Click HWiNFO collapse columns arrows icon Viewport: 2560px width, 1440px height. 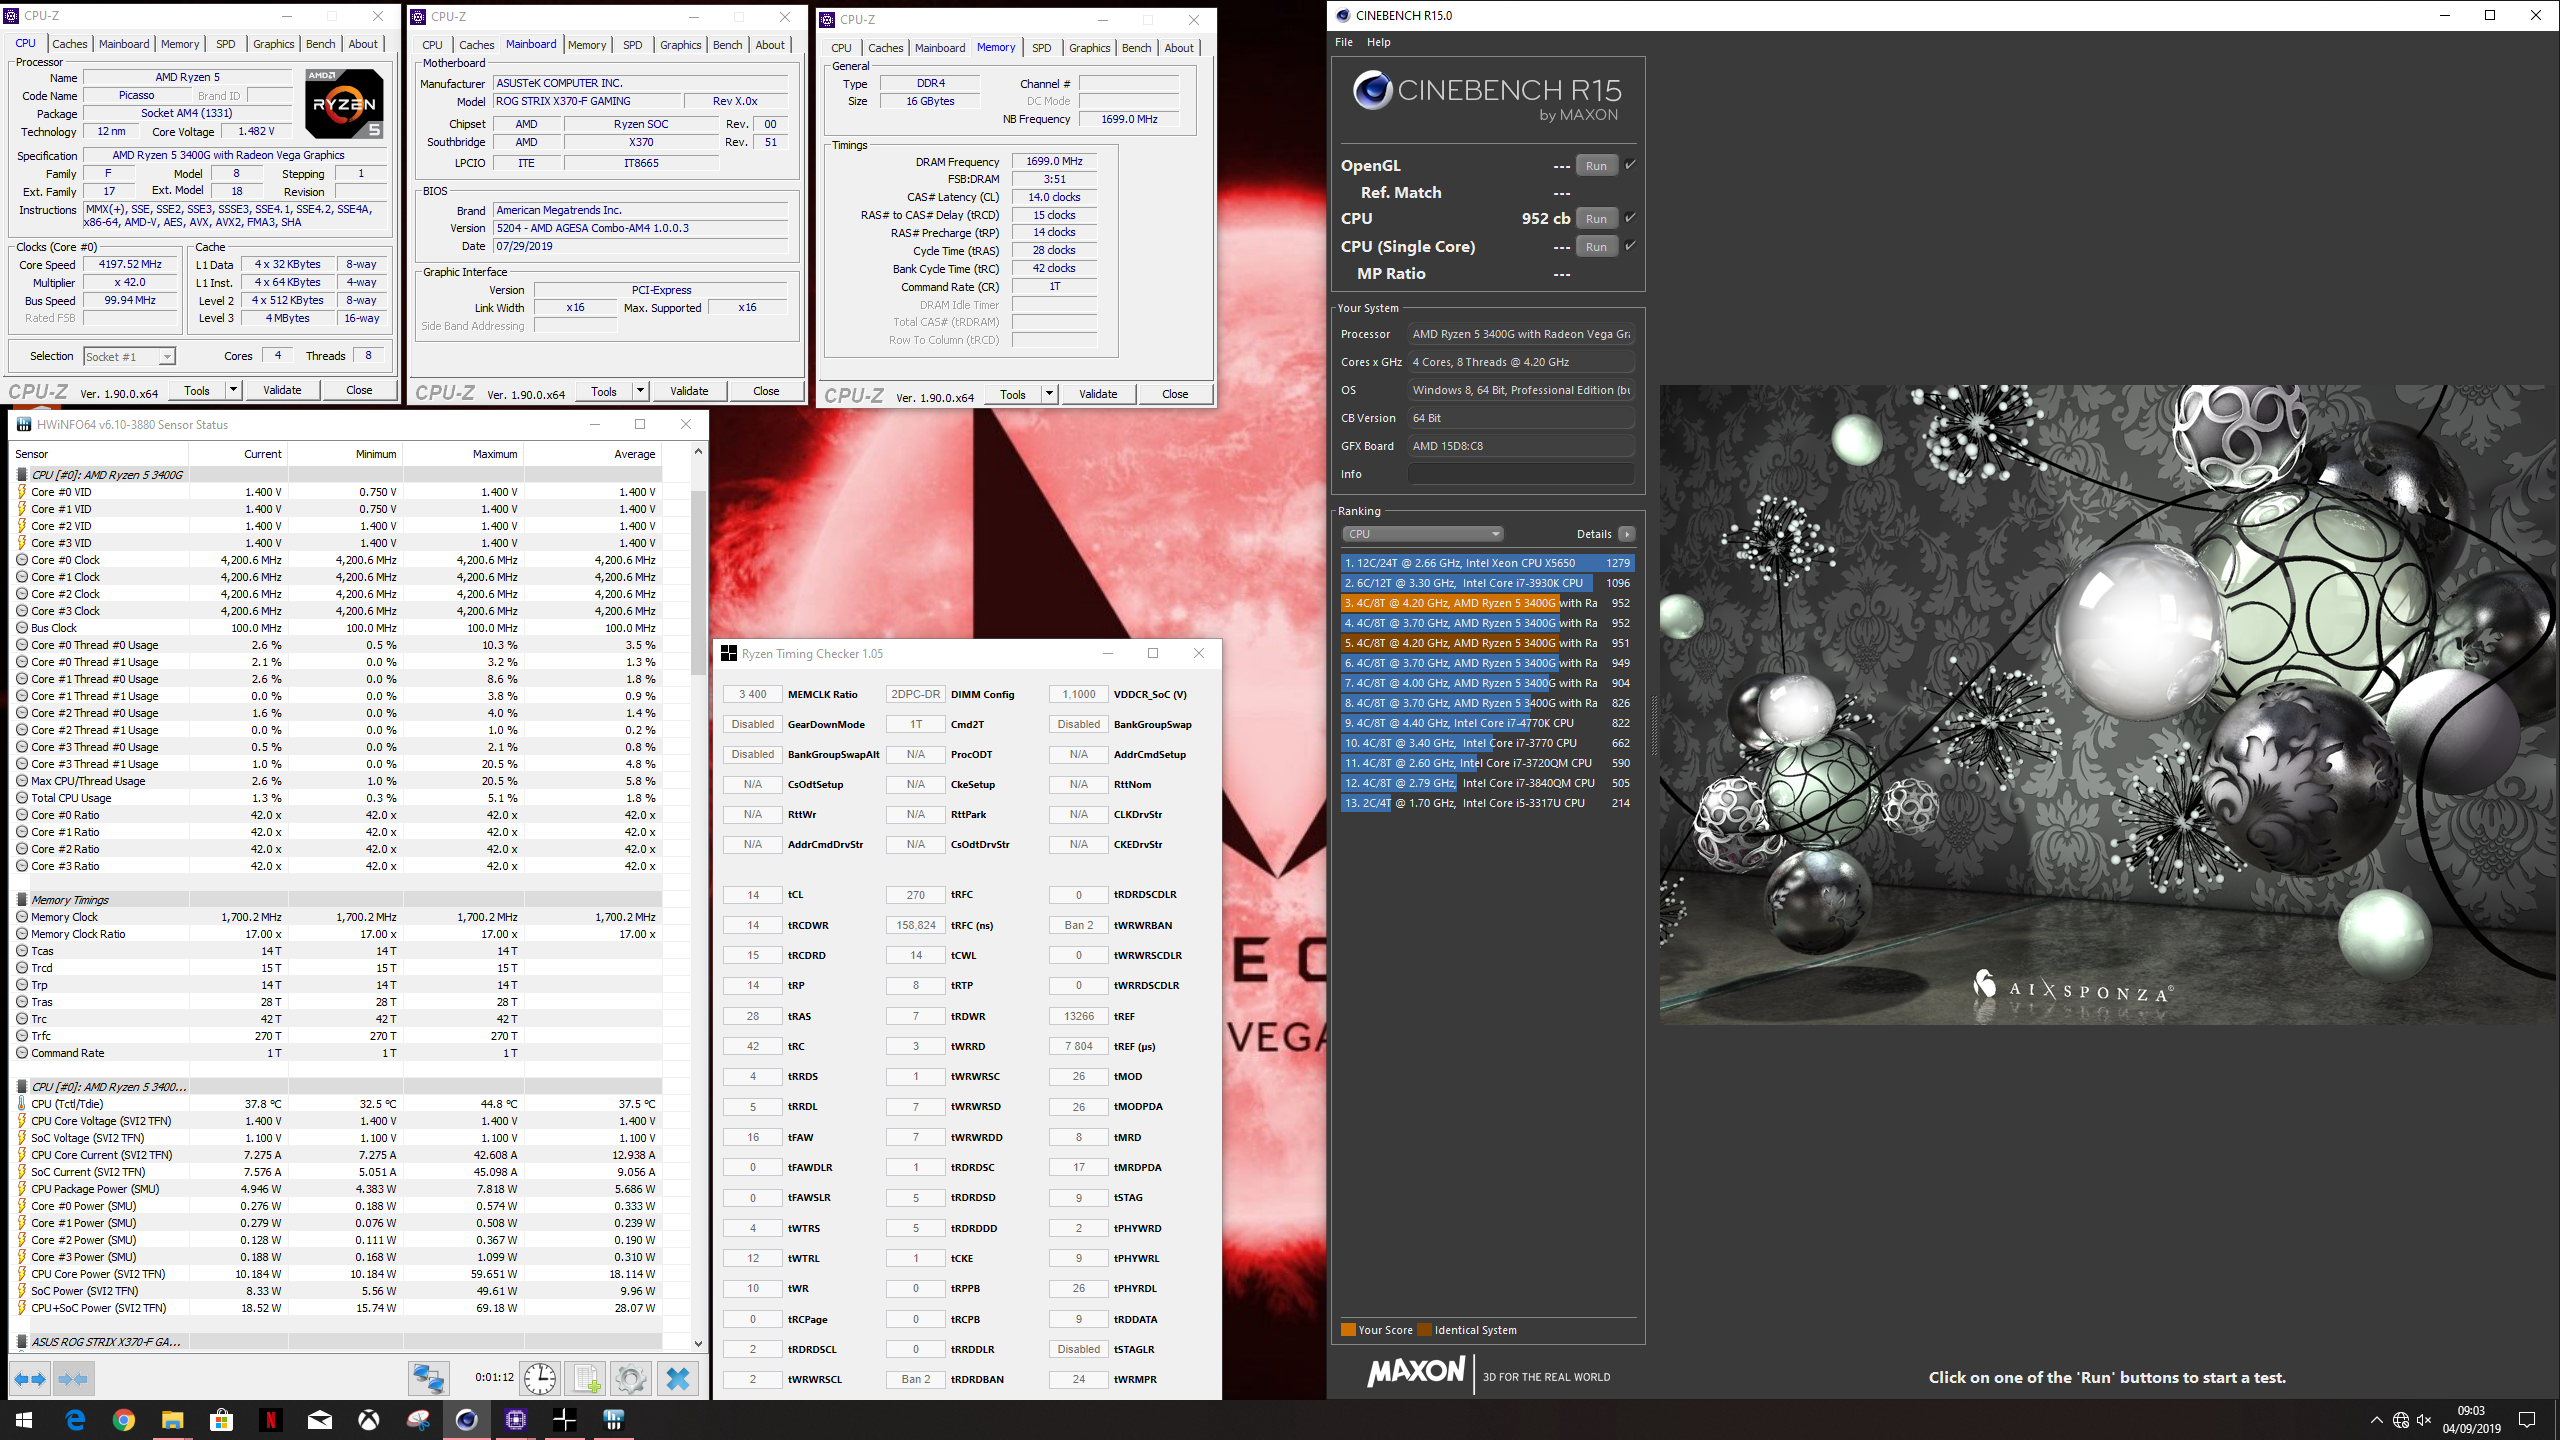(x=74, y=1379)
